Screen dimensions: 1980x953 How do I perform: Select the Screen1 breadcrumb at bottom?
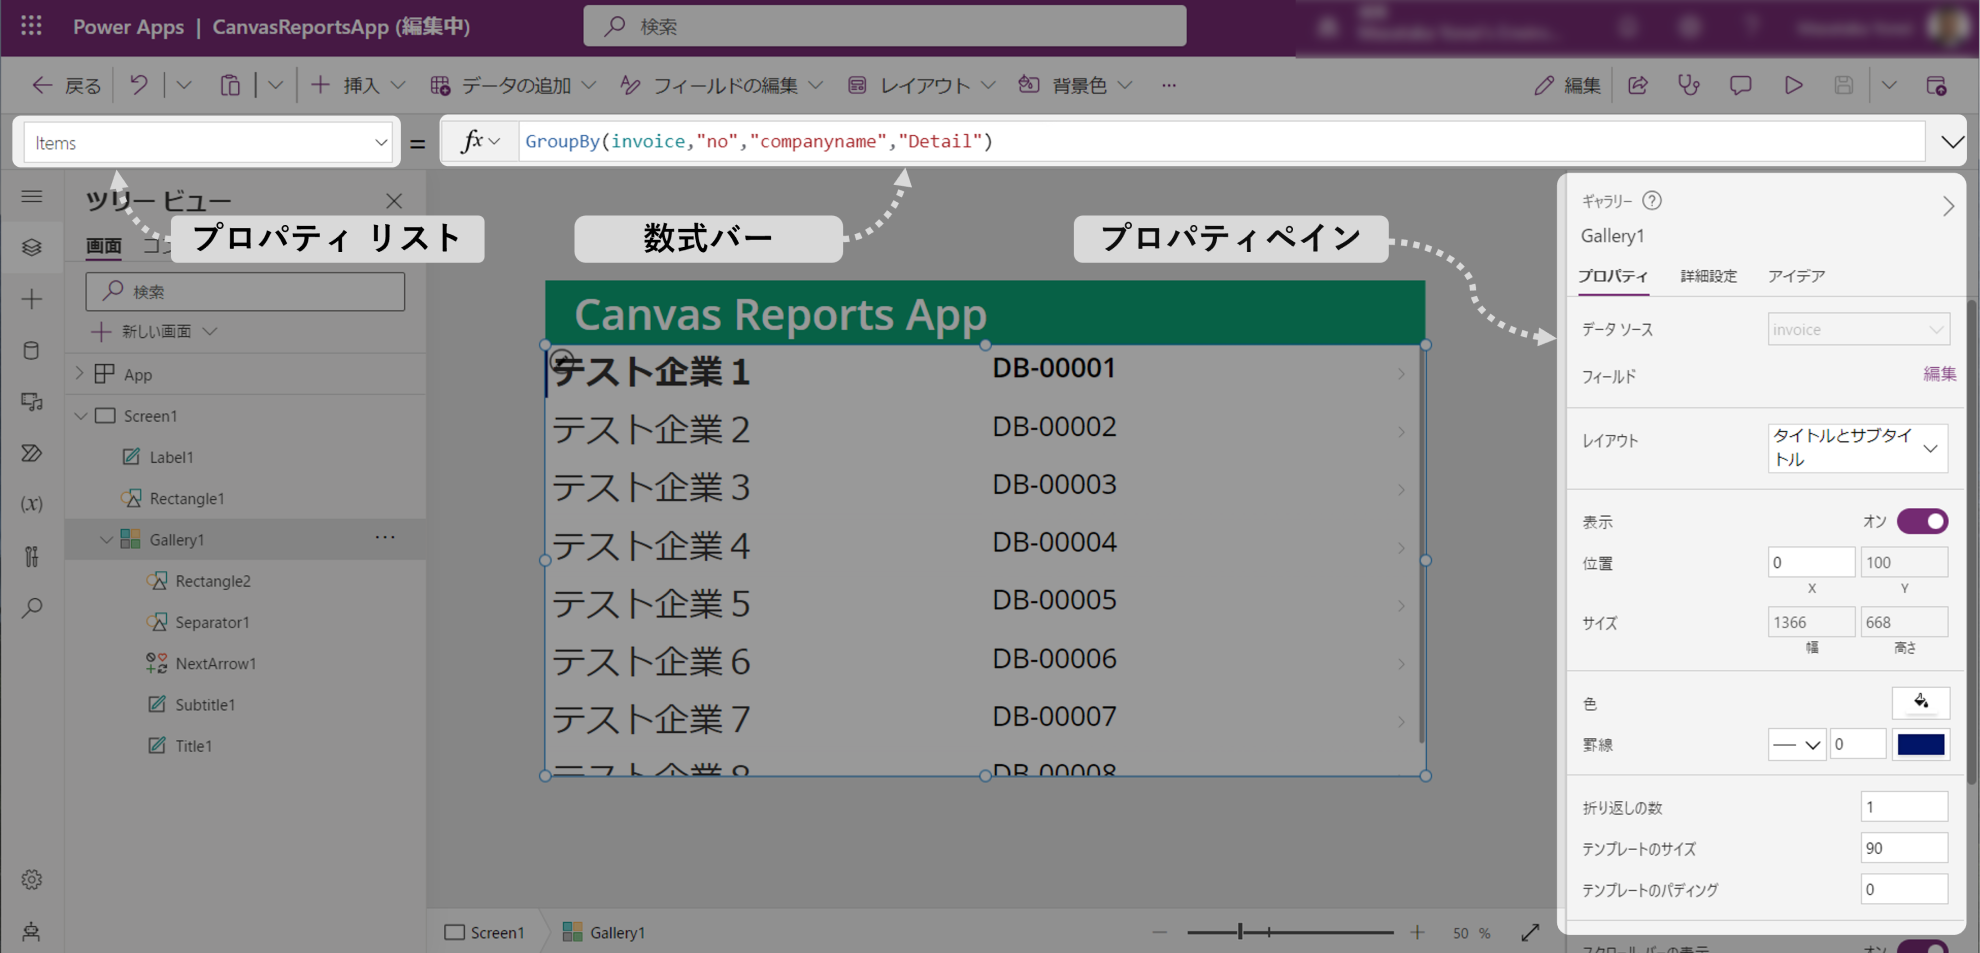pyautogui.click(x=485, y=932)
